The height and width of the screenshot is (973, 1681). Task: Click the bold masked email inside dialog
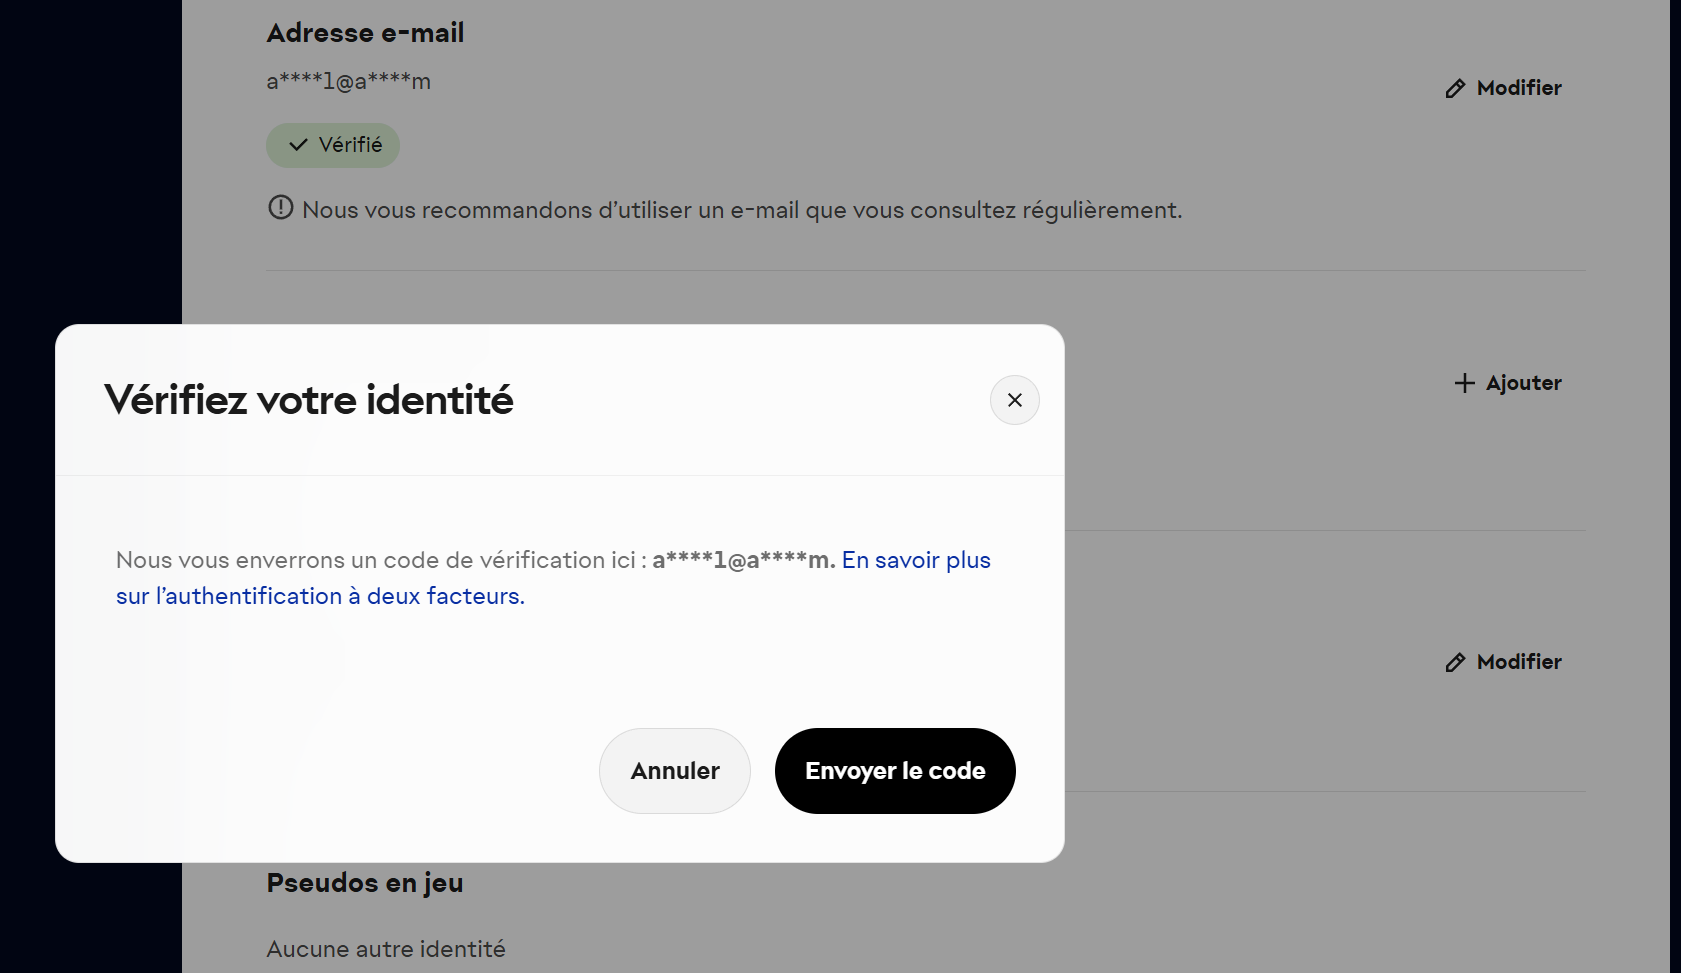pos(742,561)
